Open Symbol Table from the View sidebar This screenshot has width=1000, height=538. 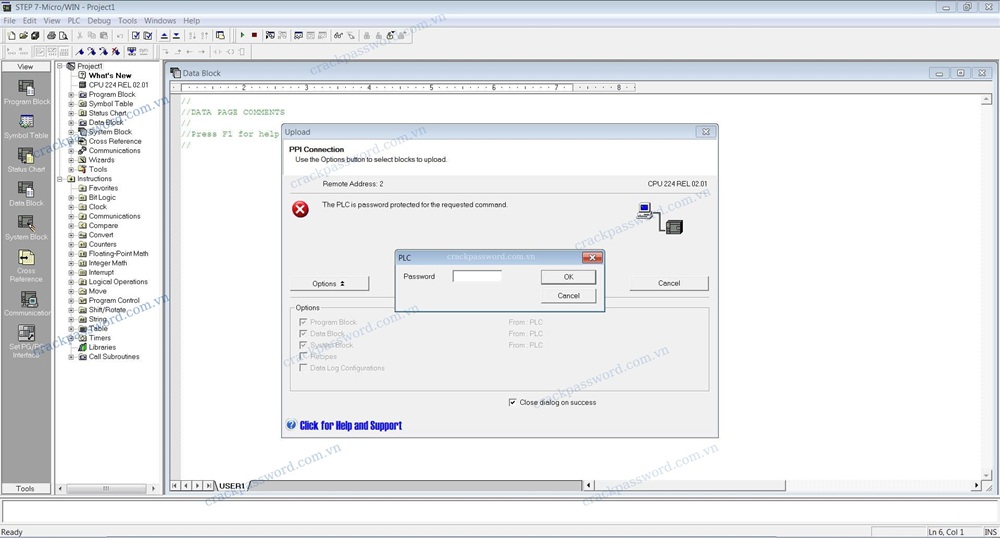point(26,125)
